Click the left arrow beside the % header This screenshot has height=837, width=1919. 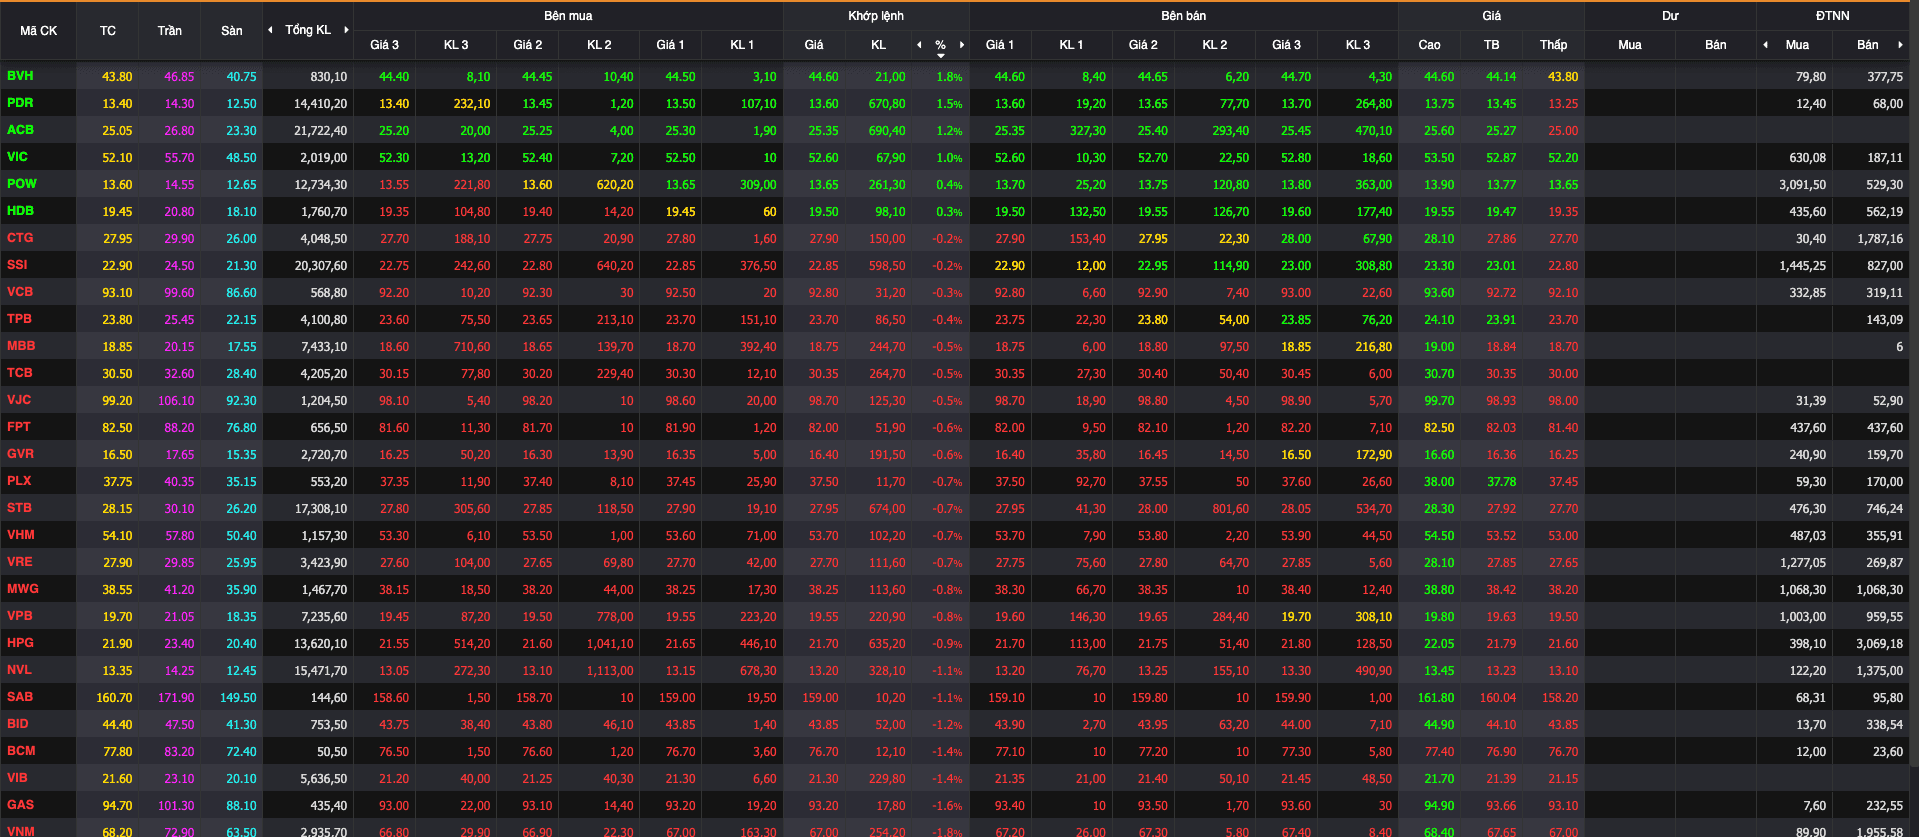919,45
